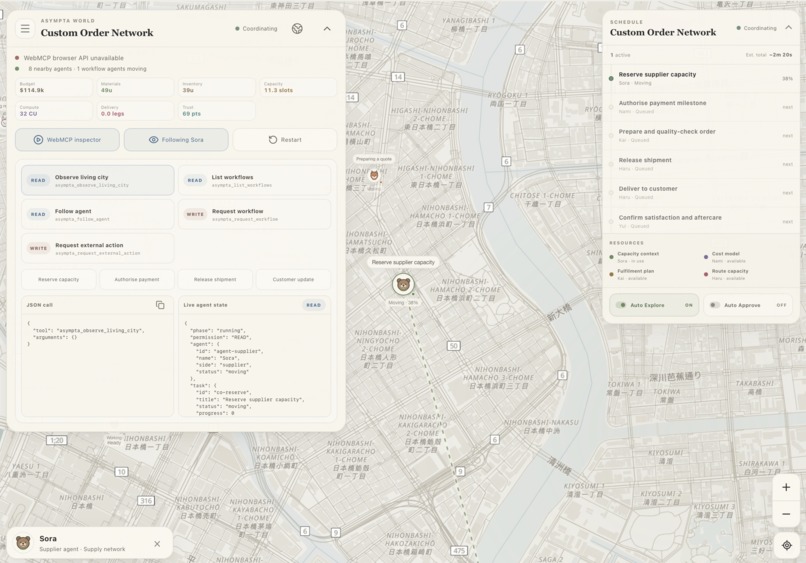Open the Reserve supplier capacity schedule item
The image size is (806, 563).
701,79
